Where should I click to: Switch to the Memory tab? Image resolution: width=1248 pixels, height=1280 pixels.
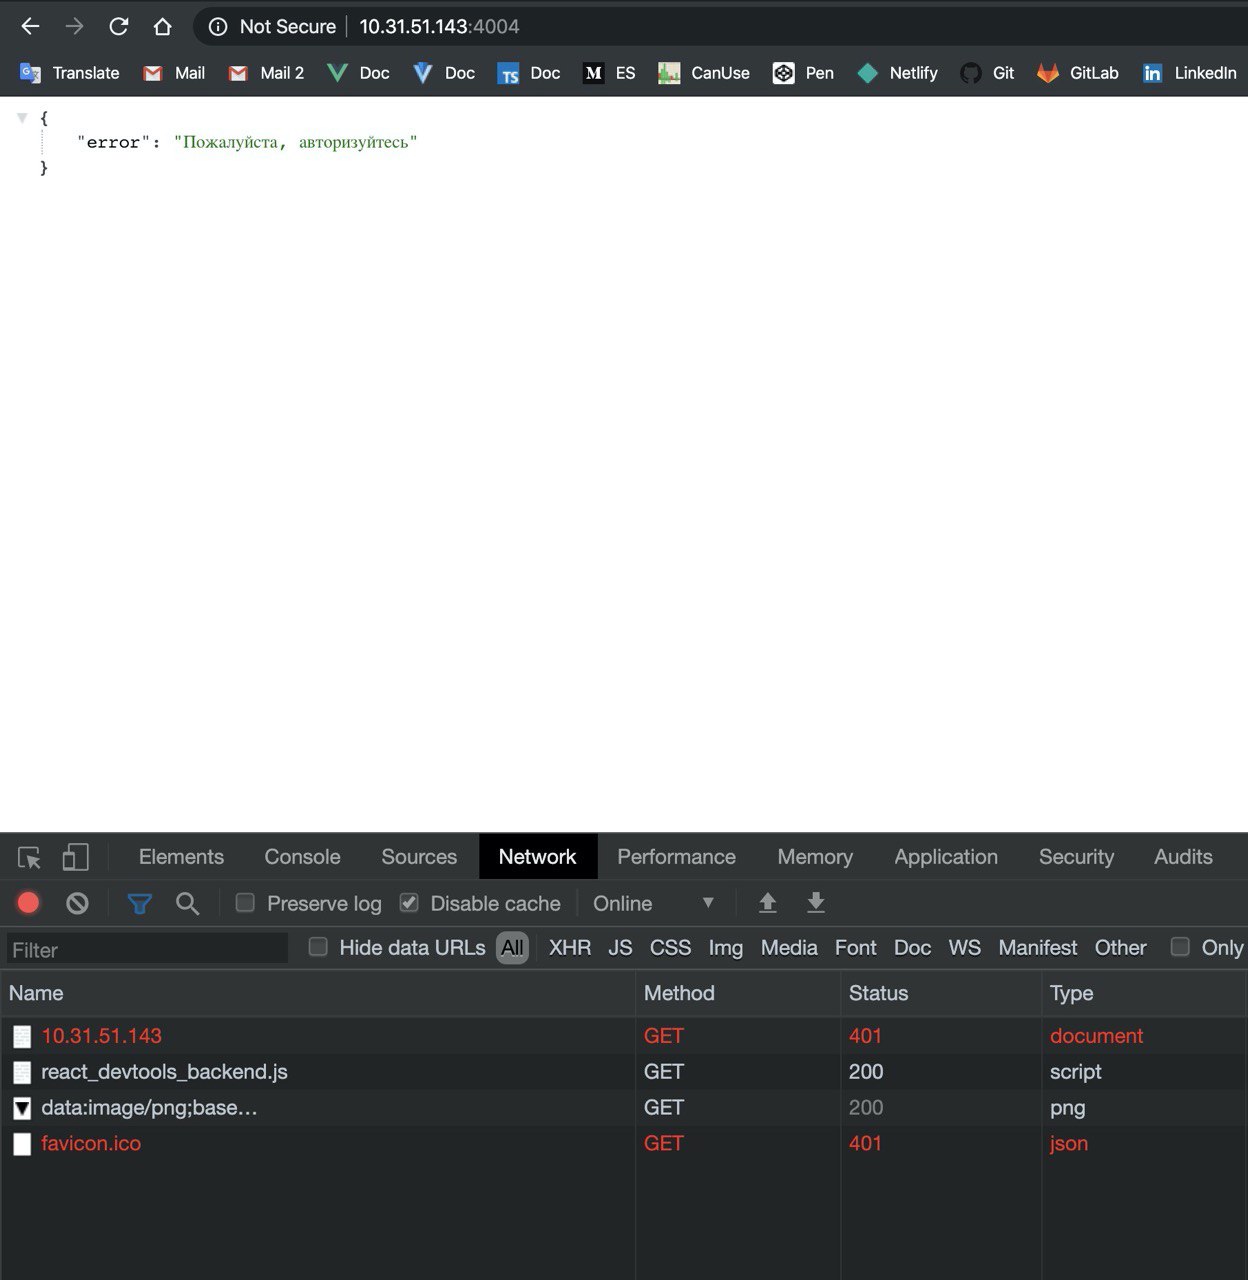coord(815,857)
